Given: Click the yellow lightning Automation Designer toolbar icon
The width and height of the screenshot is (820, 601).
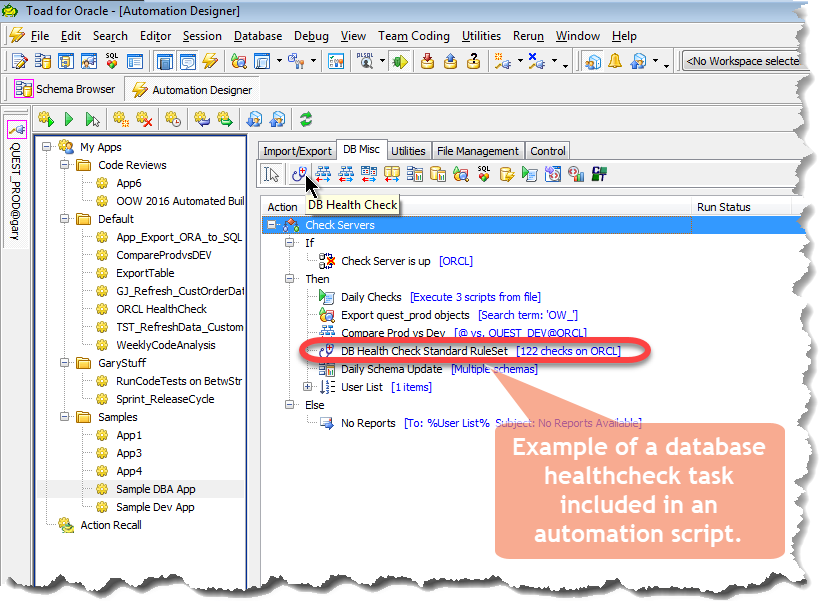Looking at the screenshot, I should tap(210, 61).
